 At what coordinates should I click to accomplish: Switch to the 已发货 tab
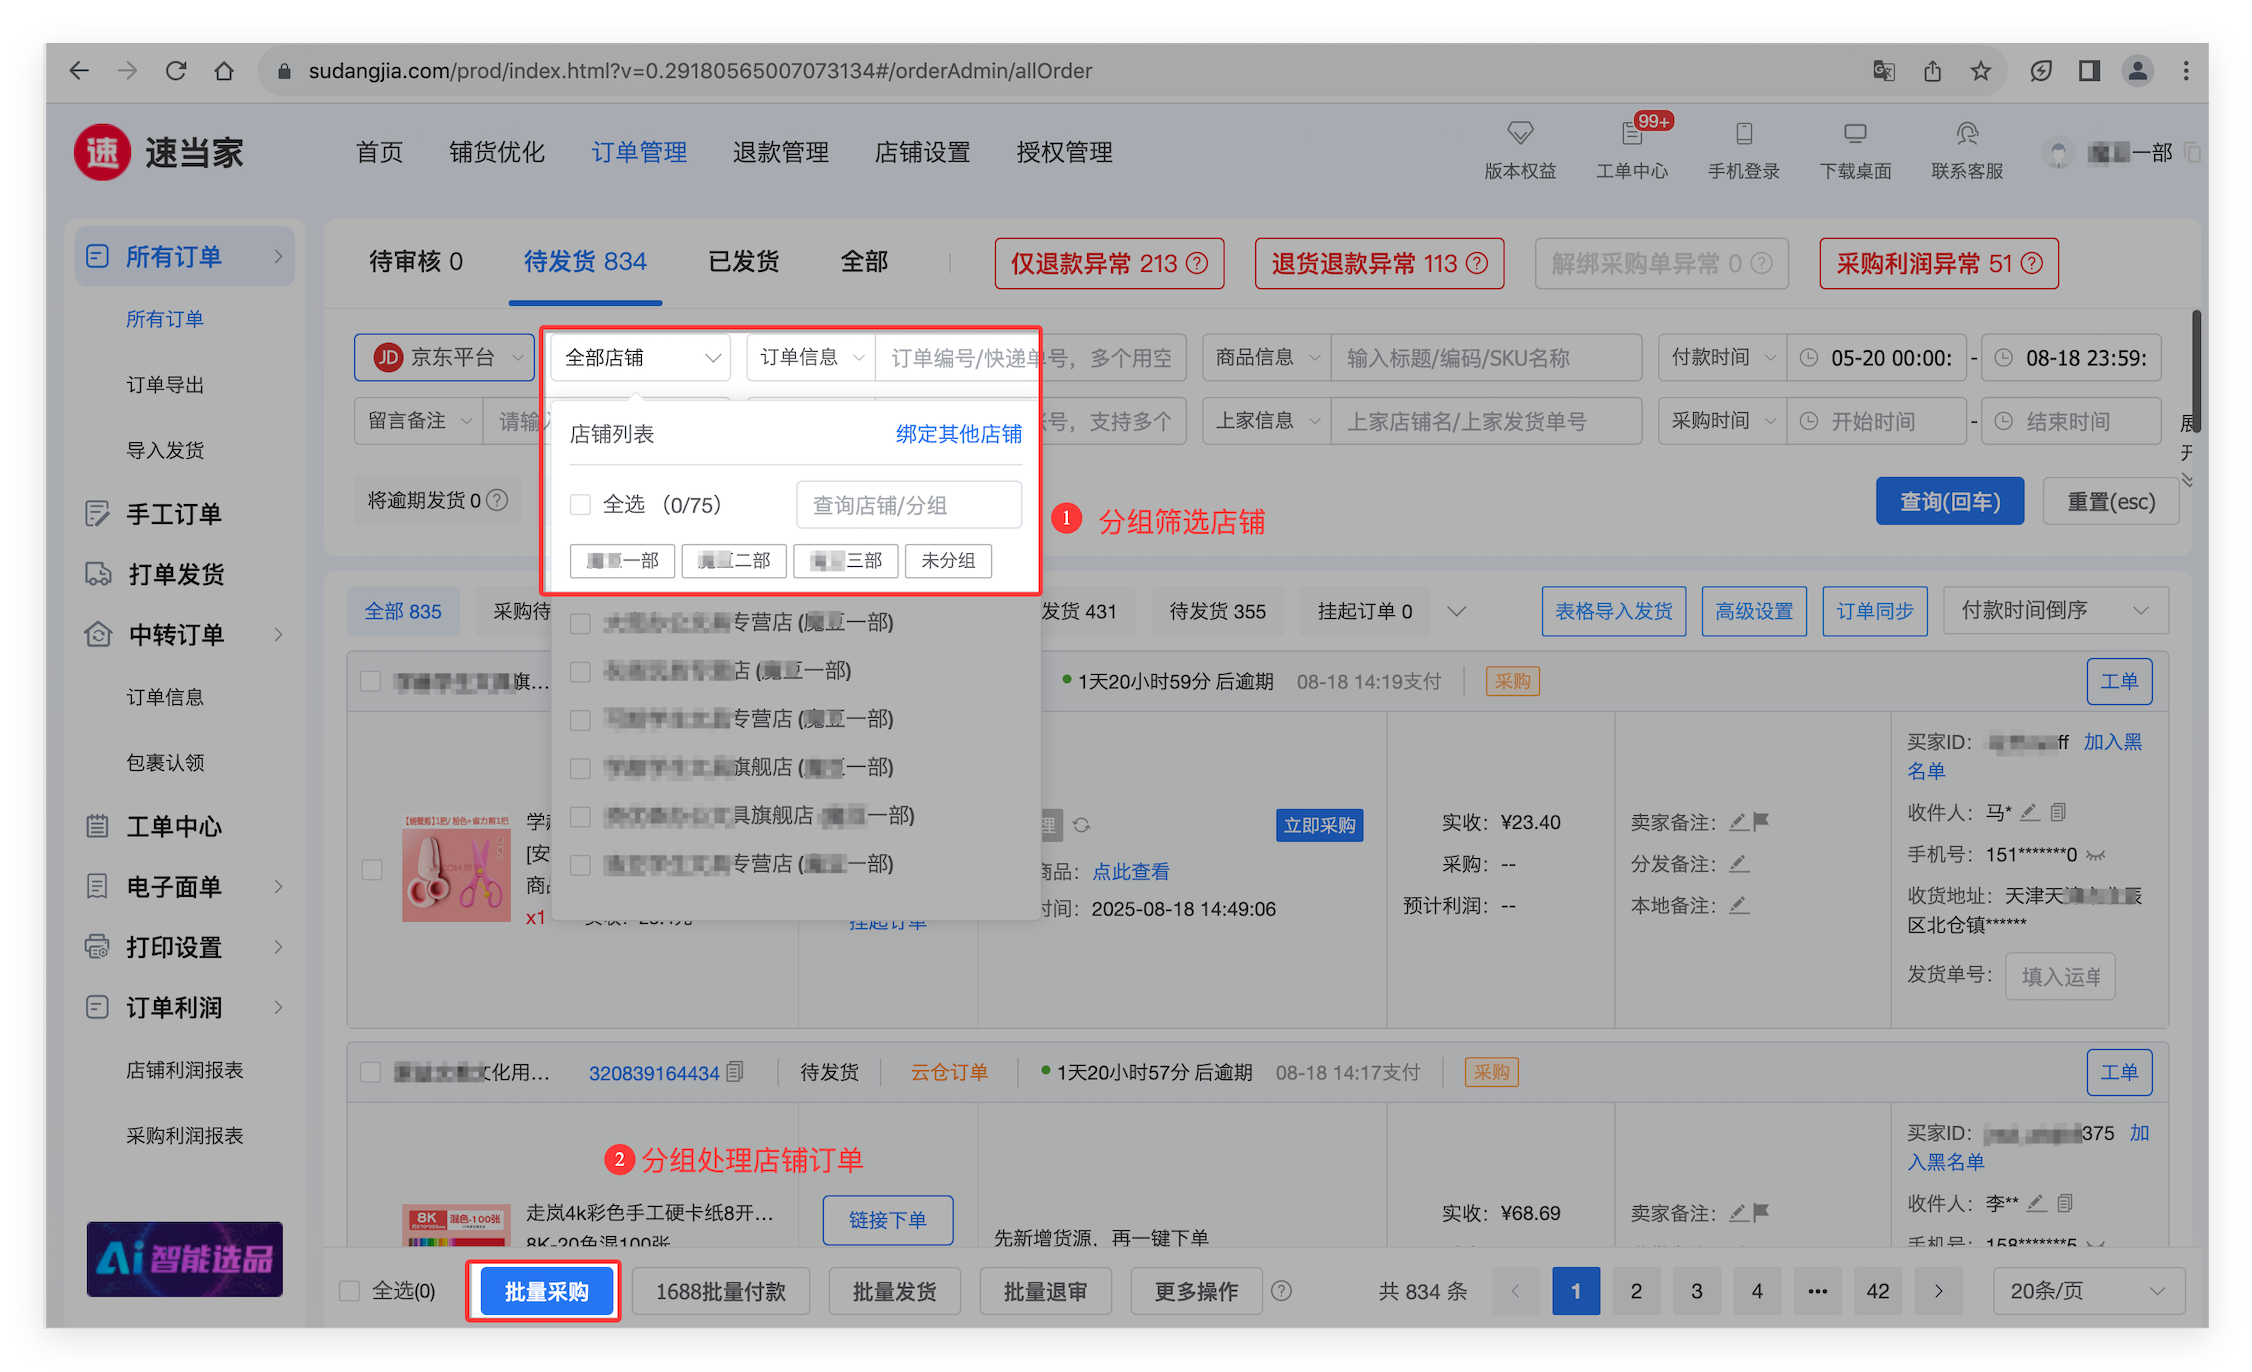pyautogui.click(x=743, y=262)
